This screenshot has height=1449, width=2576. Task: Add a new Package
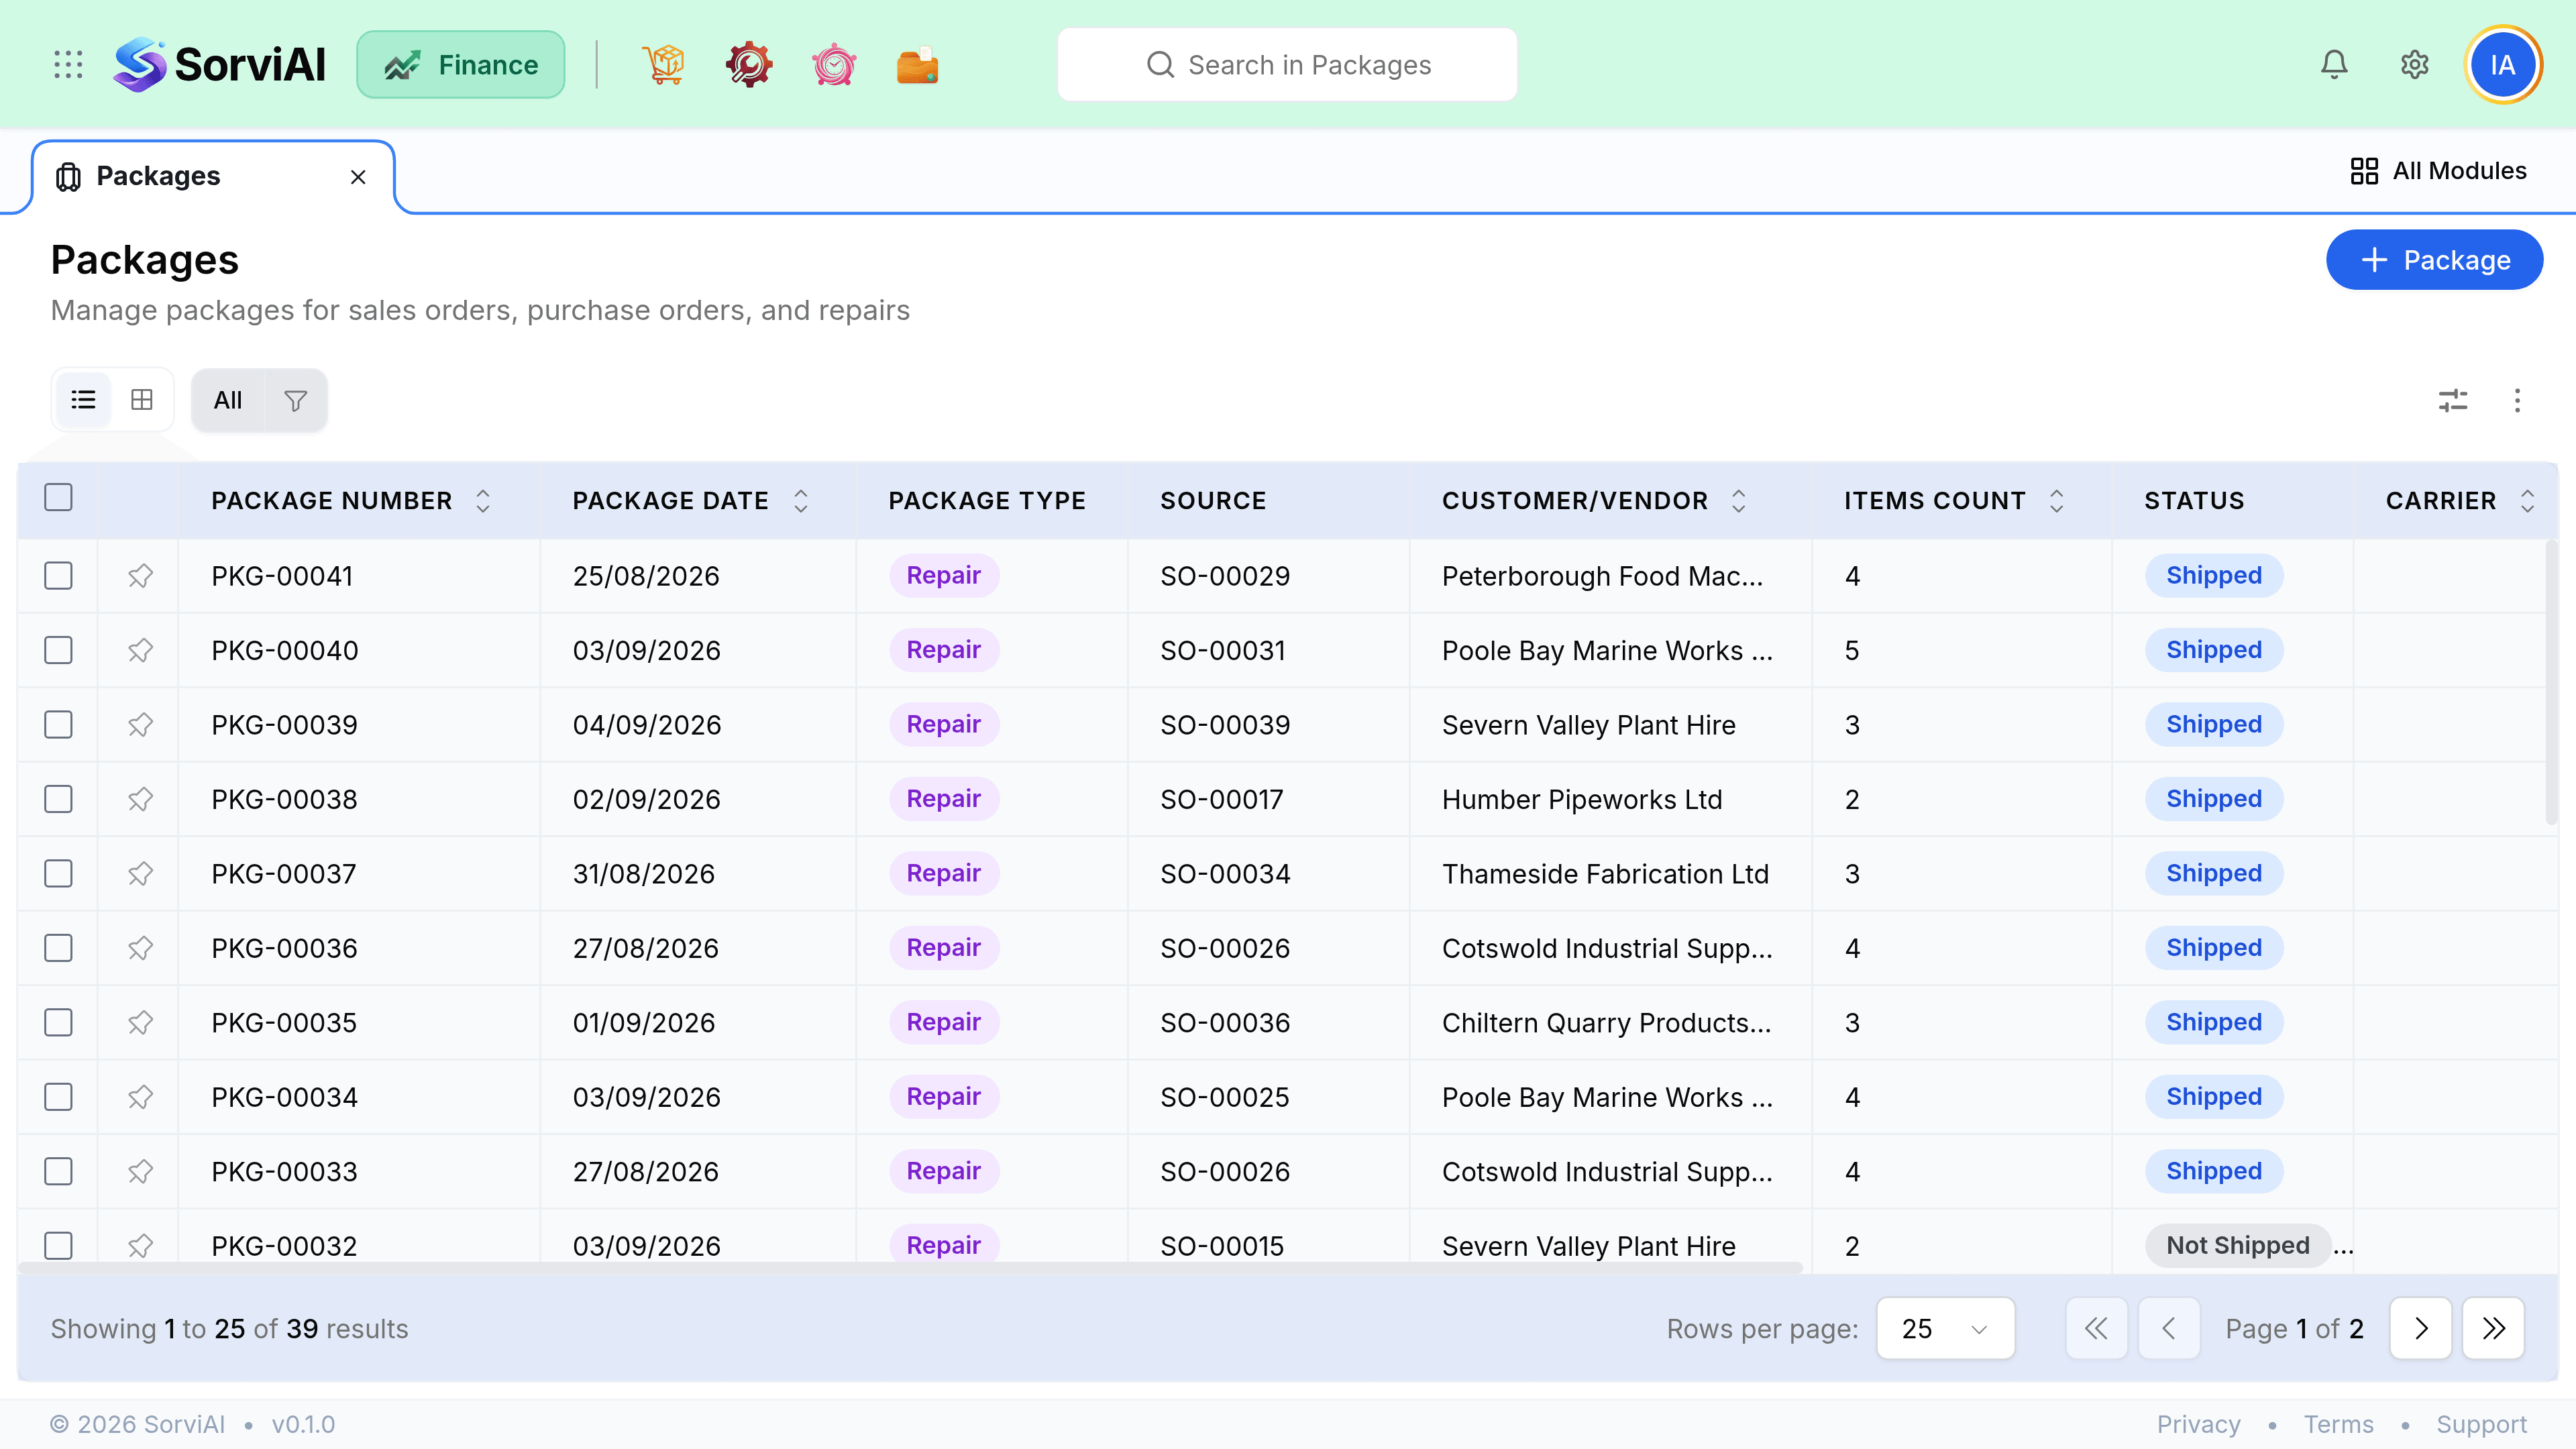(x=2434, y=260)
